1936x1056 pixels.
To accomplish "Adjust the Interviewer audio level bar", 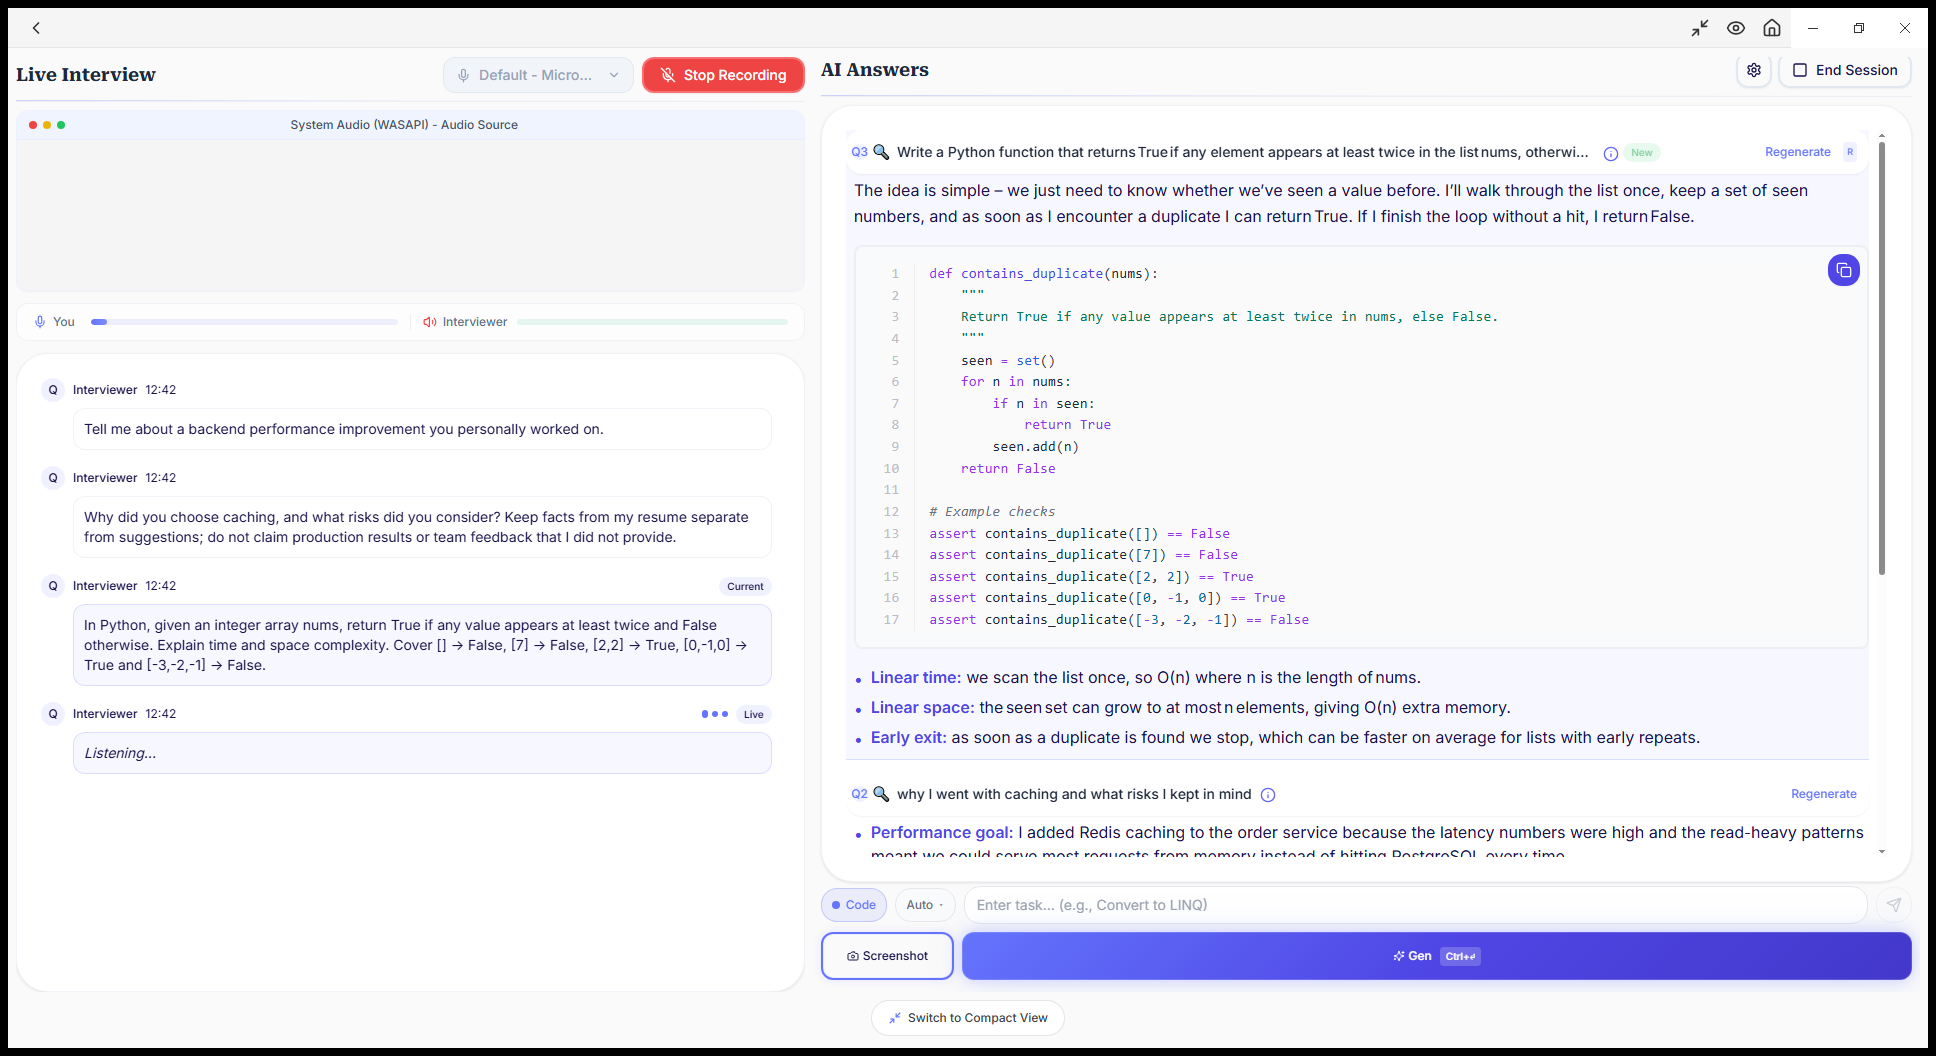I will pyautogui.click(x=652, y=322).
